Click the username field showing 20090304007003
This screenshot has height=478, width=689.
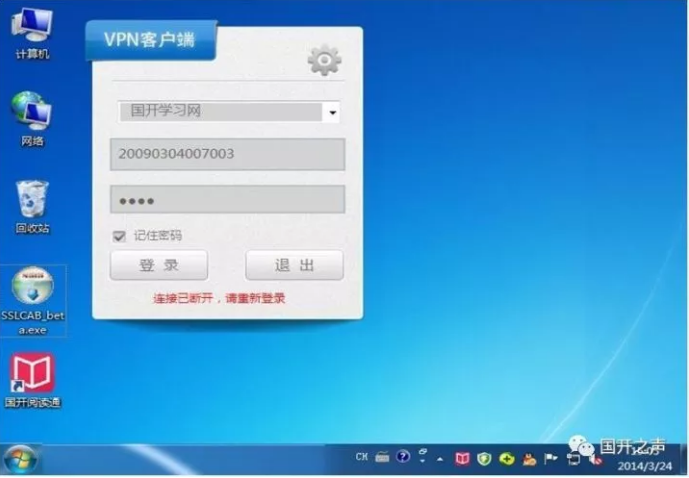227,154
